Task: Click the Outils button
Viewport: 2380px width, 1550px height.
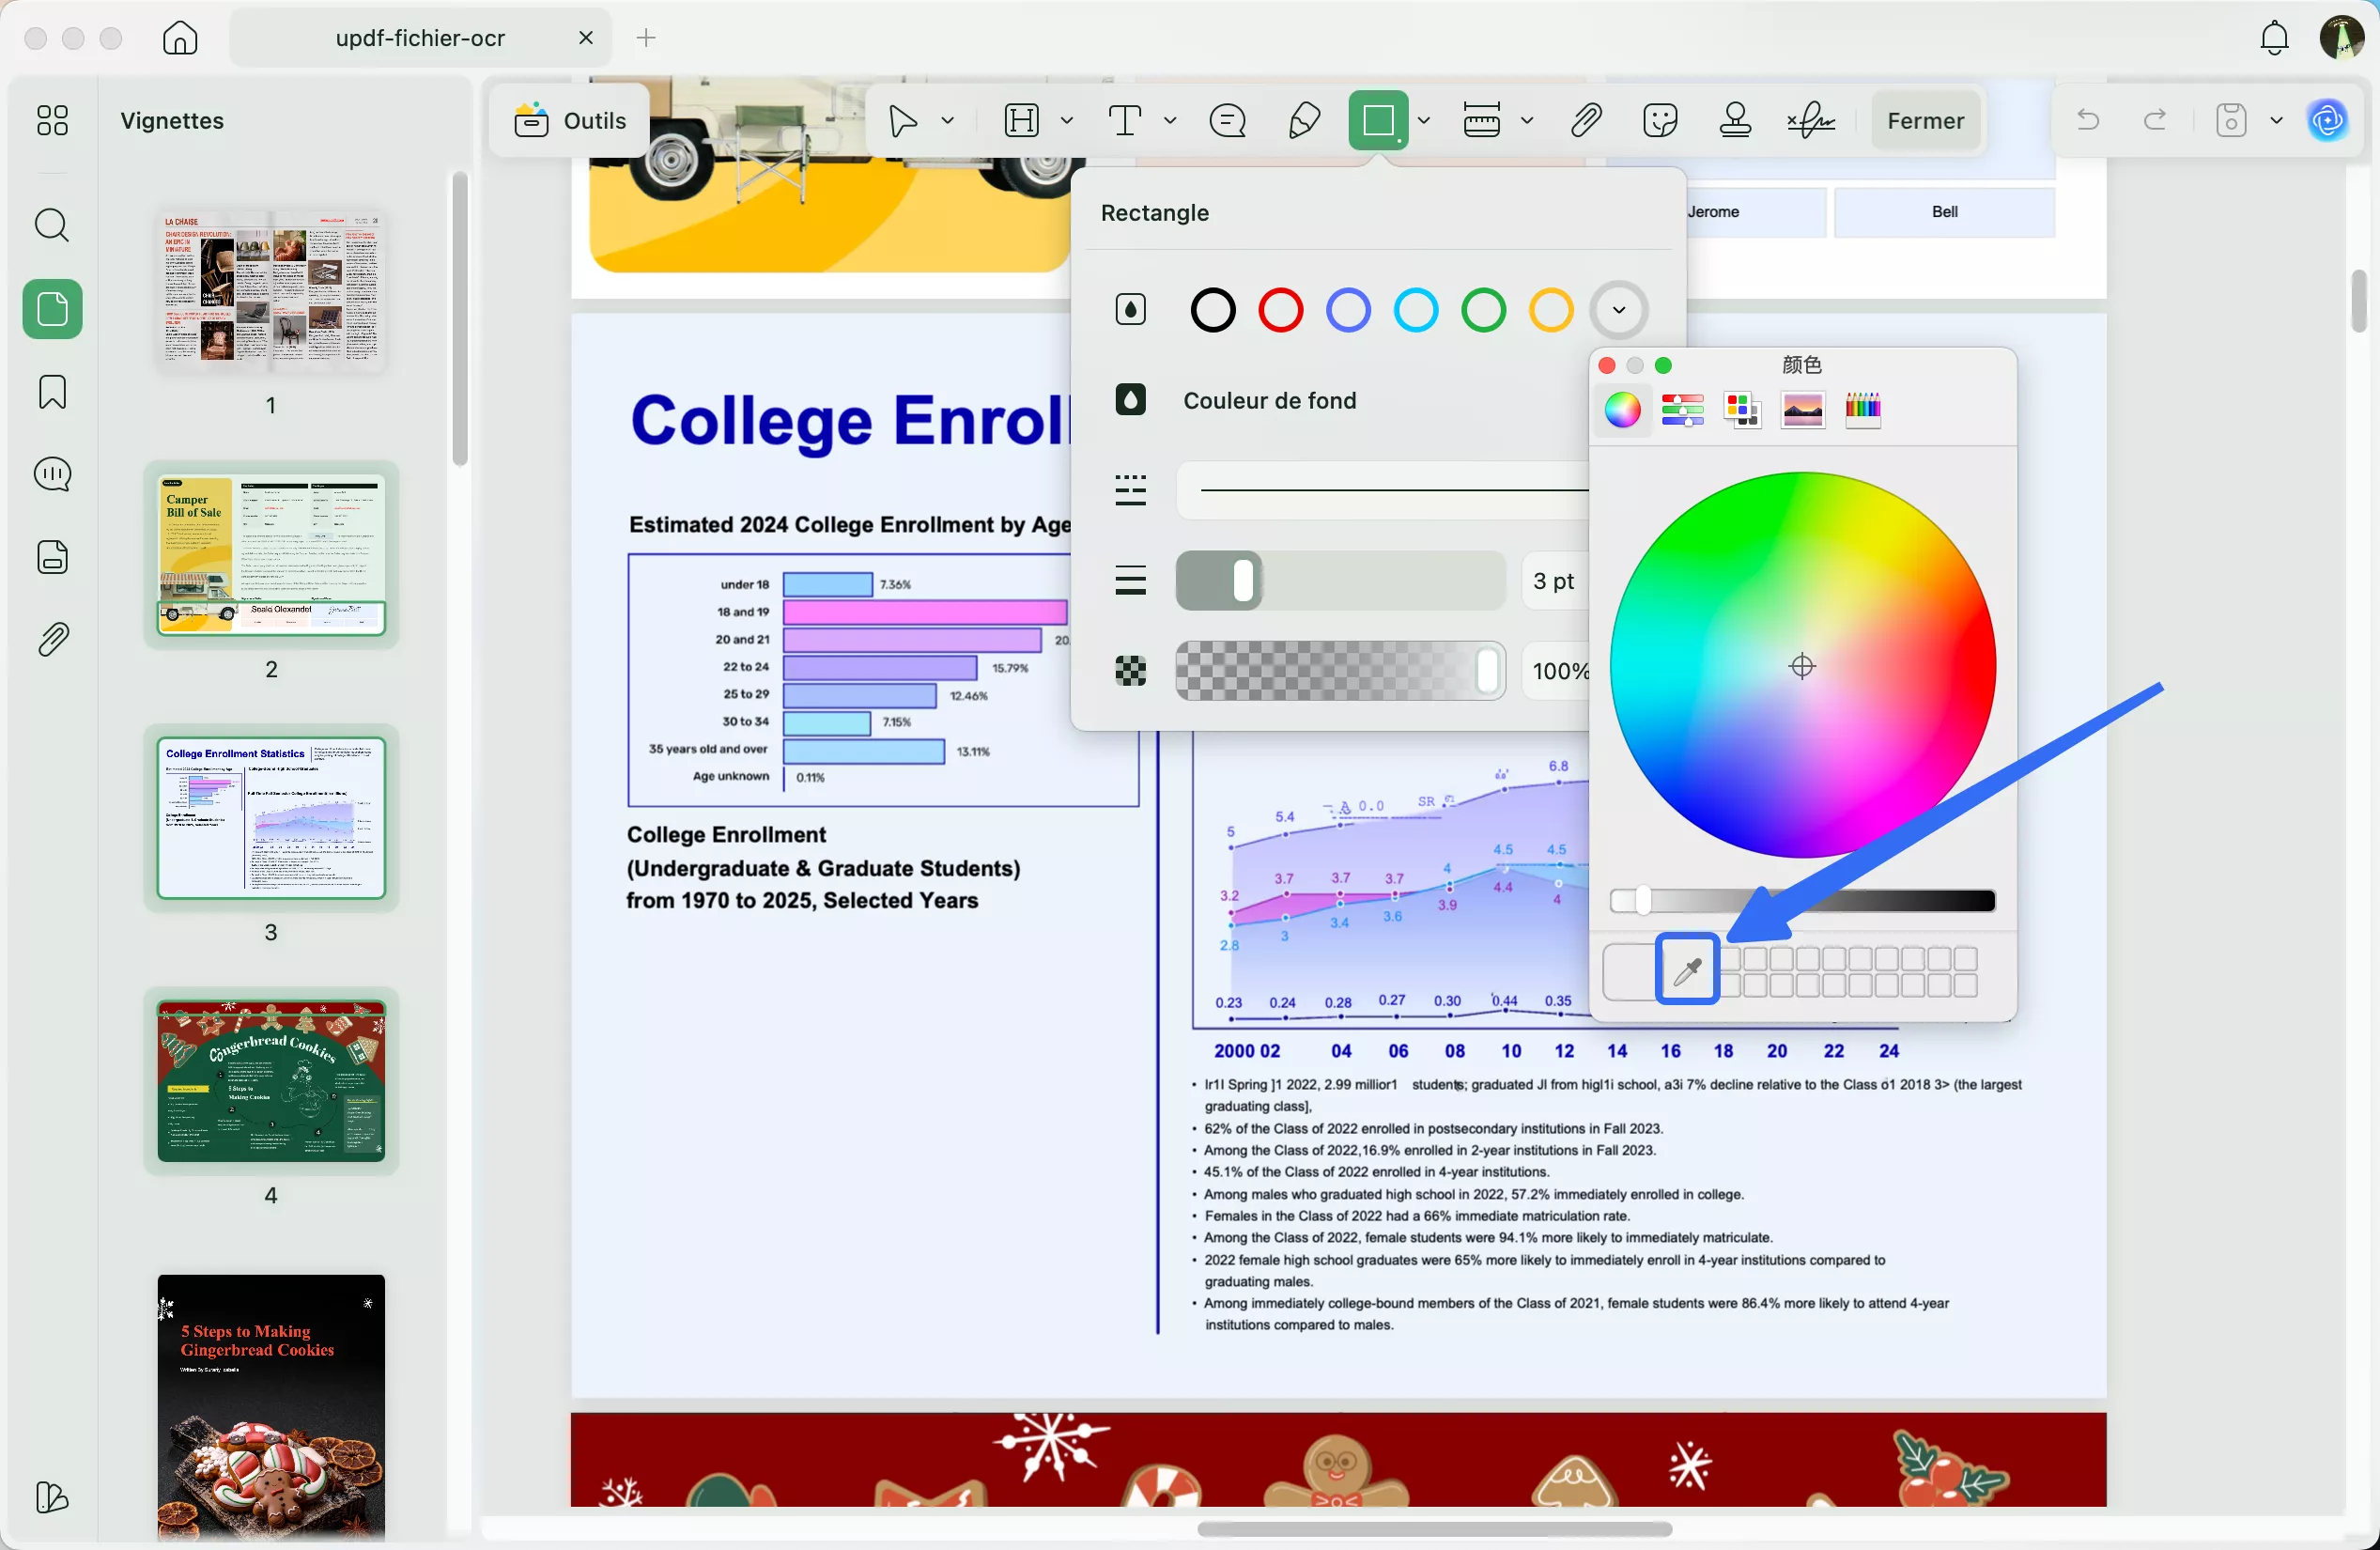Action: pos(570,121)
